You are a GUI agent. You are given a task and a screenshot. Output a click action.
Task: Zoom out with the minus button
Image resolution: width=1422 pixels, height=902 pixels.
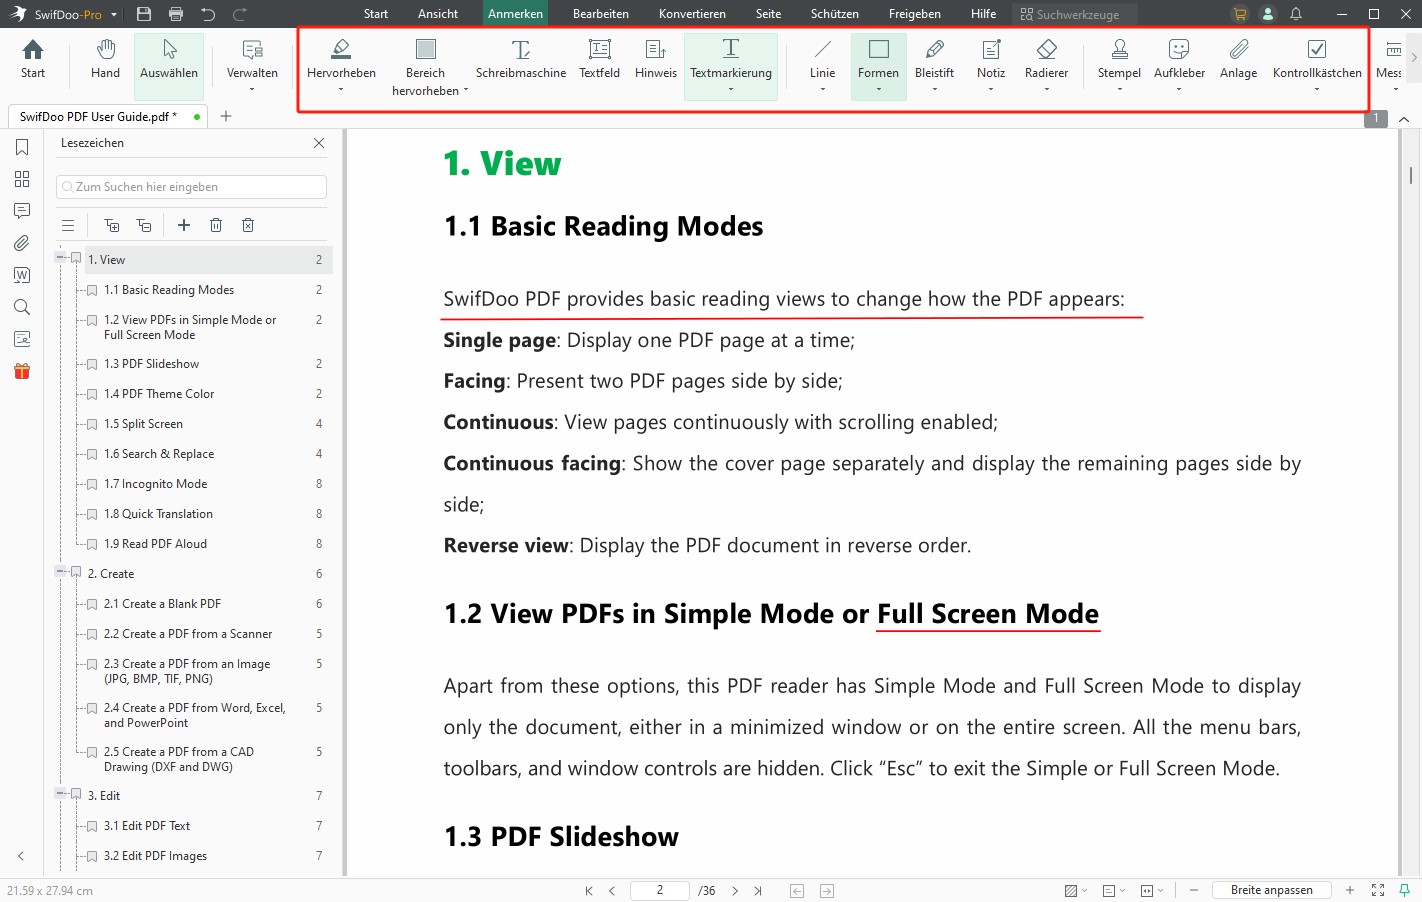pyautogui.click(x=1194, y=890)
